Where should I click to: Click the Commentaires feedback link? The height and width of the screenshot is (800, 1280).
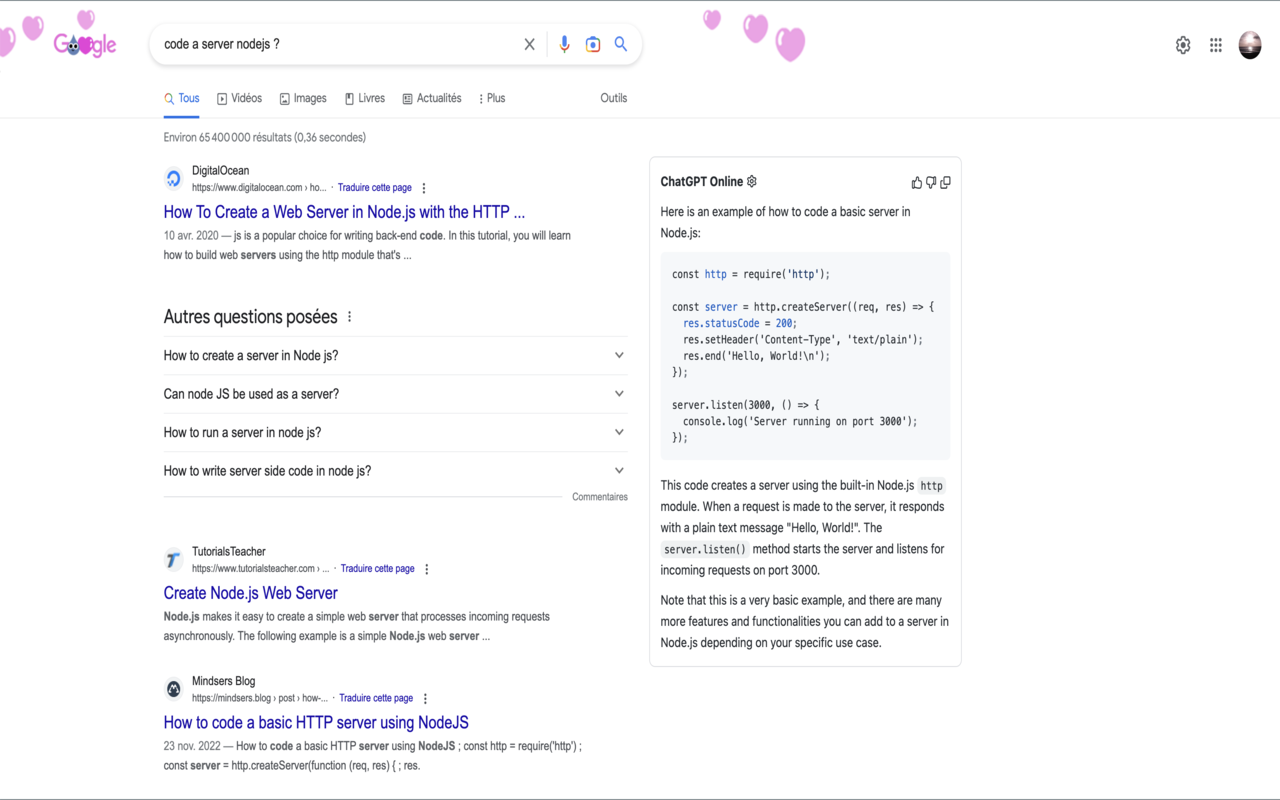click(x=600, y=497)
